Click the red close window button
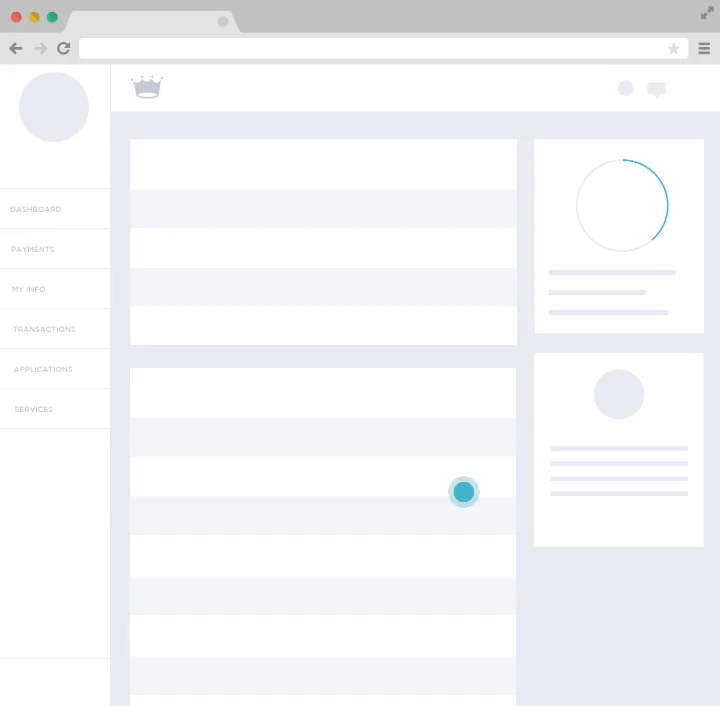Image resolution: width=720 pixels, height=706 pixels. click(x=16, y=17)
